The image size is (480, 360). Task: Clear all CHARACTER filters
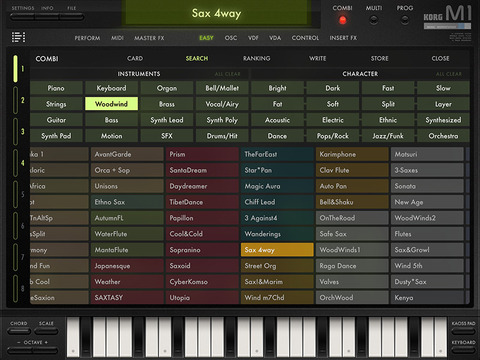[x=449, y=74]
